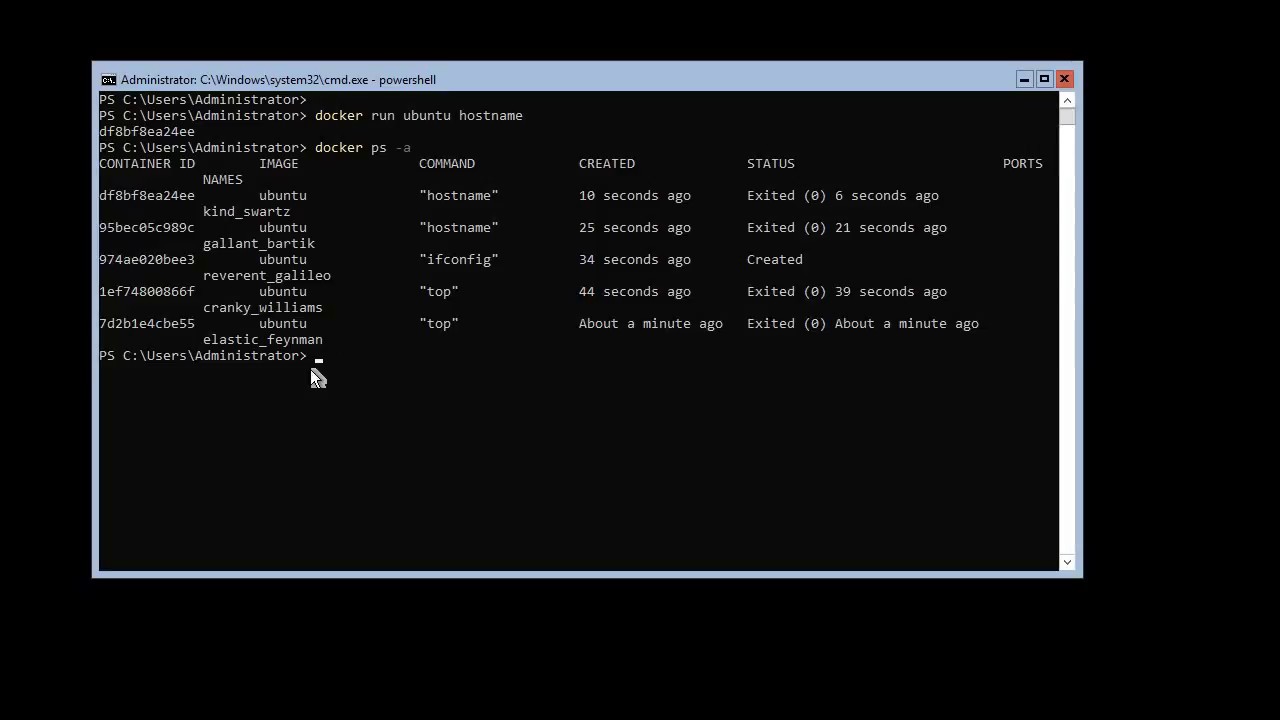This screenshot has height=720, width=1280.
Task: Click the last prompt line with the cursor
Action: tap(211, 356)
